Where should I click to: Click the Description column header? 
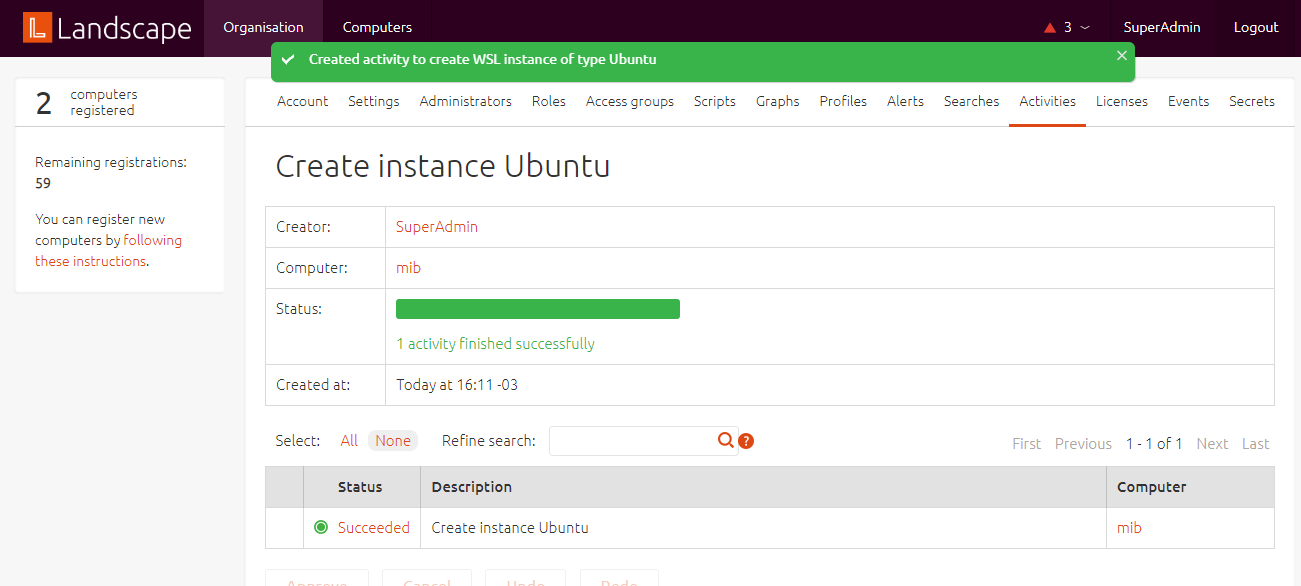472,487
